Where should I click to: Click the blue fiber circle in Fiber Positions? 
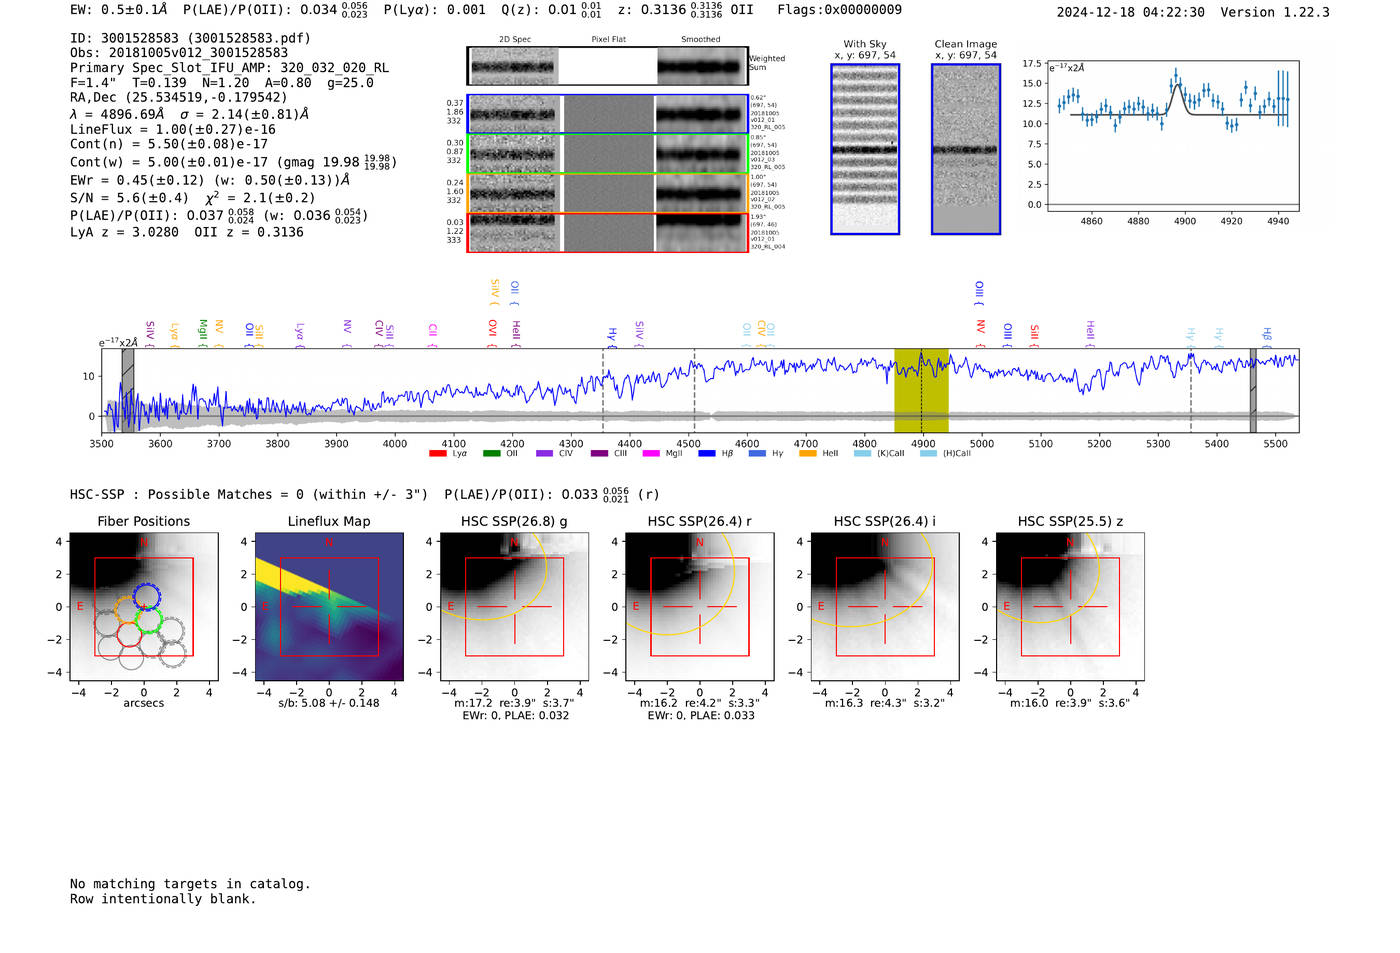[x=146, y=596]
